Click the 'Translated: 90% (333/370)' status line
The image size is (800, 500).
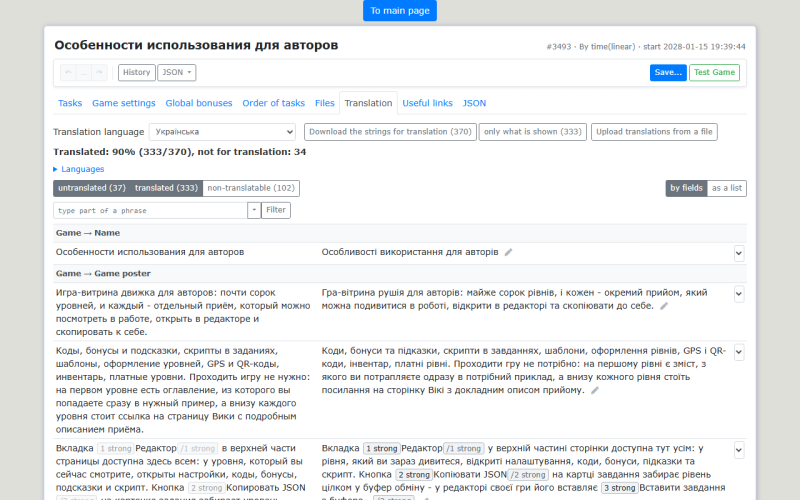(x=180, y=152)
